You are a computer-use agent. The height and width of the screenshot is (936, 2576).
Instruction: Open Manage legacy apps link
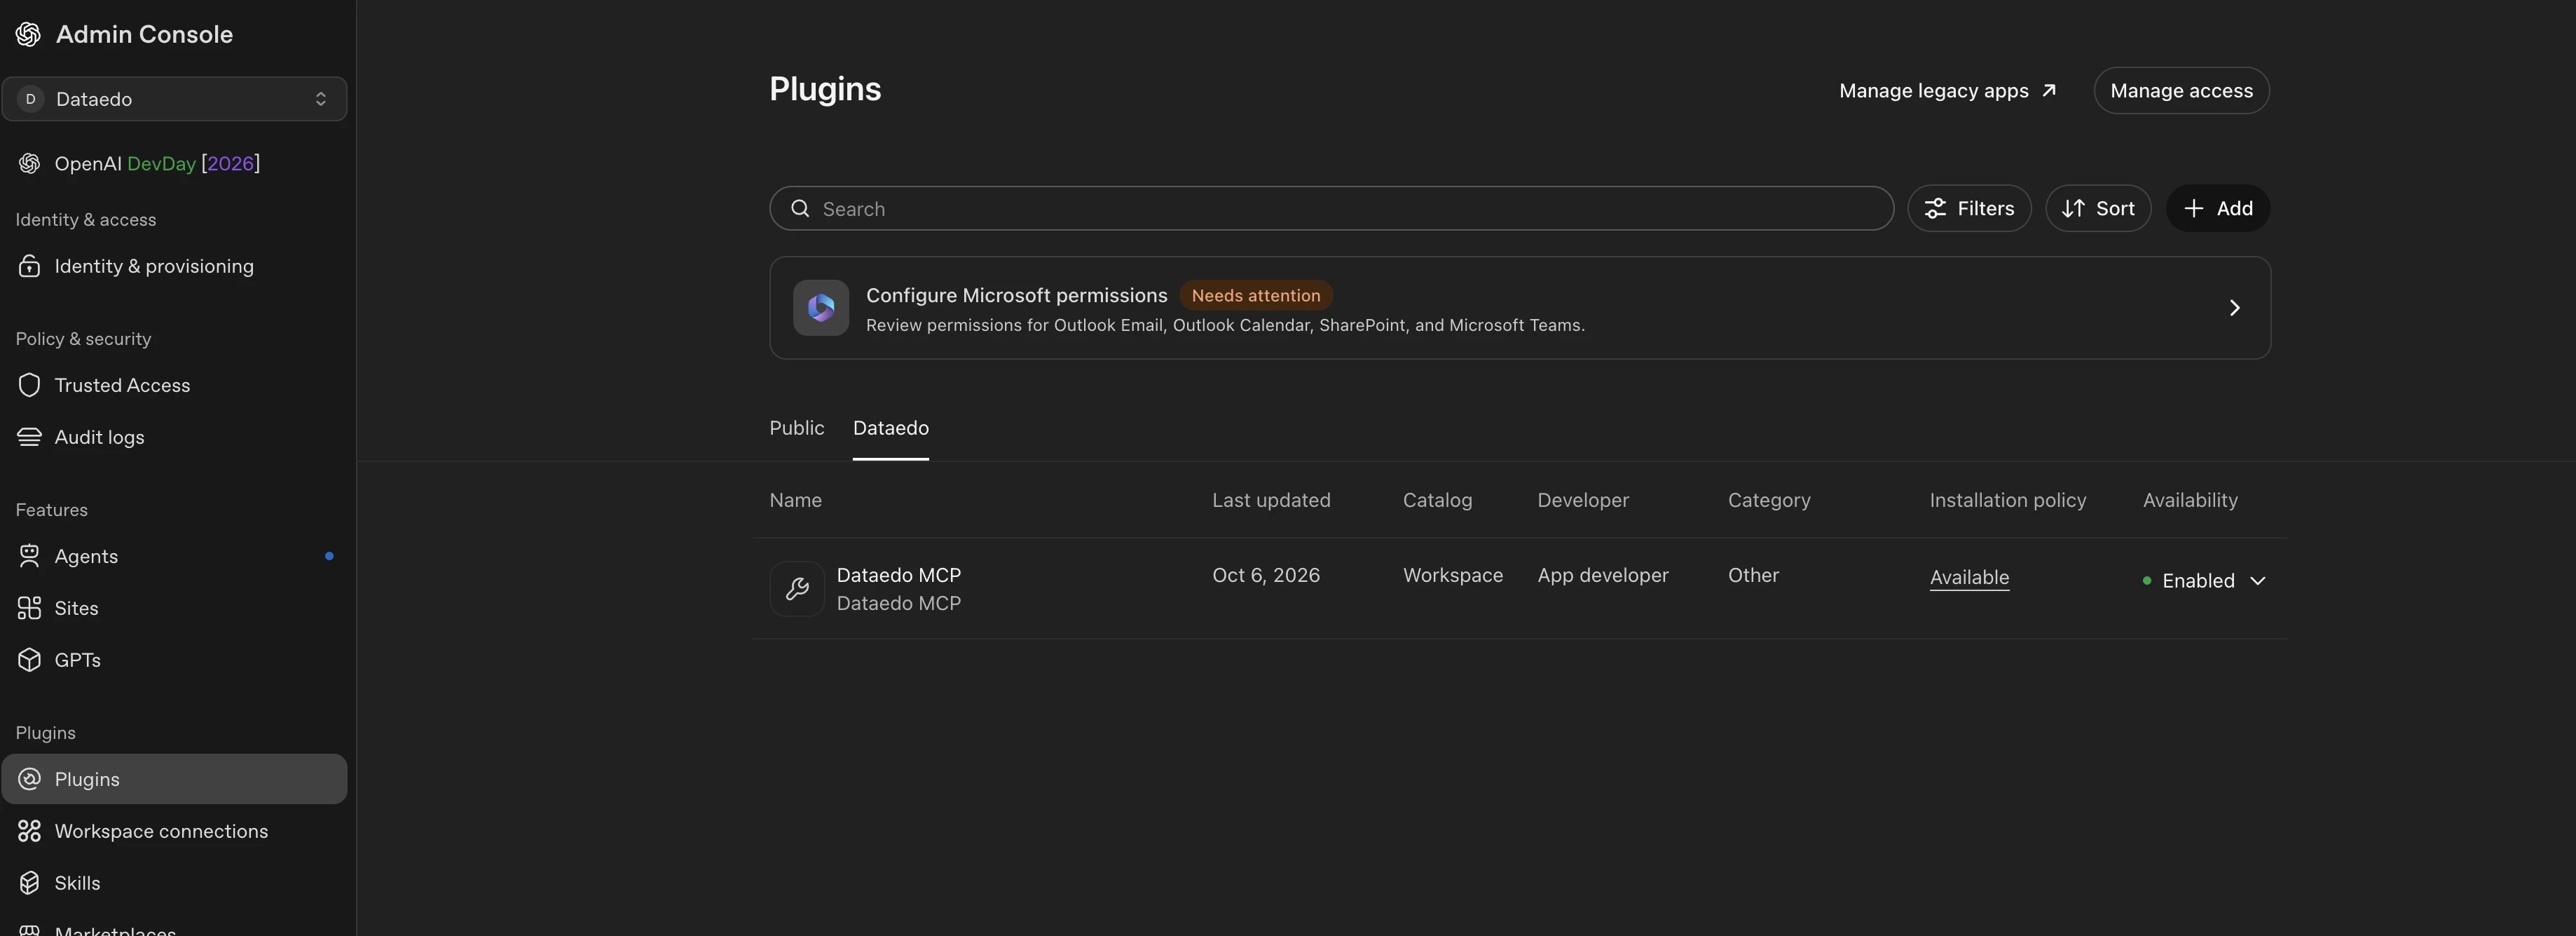pos(1947,91)
